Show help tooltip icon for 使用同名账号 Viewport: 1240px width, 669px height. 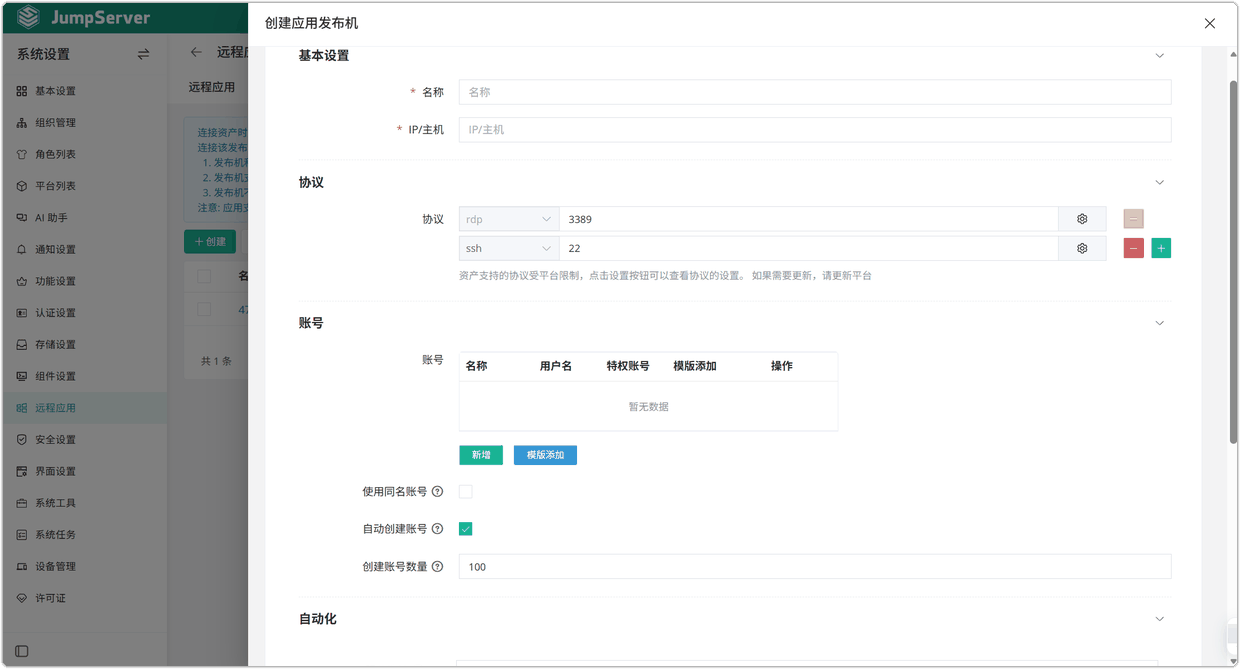pyautogui.click(x=437, y=492)
